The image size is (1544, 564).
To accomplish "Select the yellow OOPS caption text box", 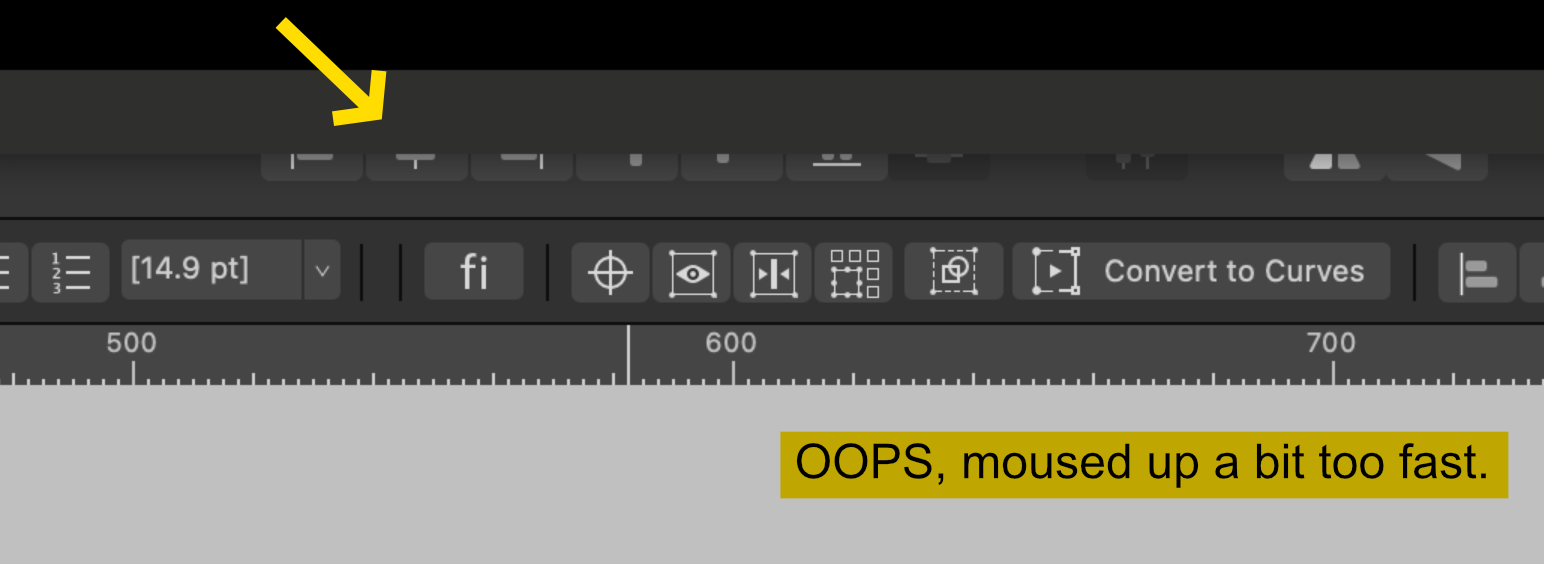I will pyautogui.click(x=1143, y=464).
